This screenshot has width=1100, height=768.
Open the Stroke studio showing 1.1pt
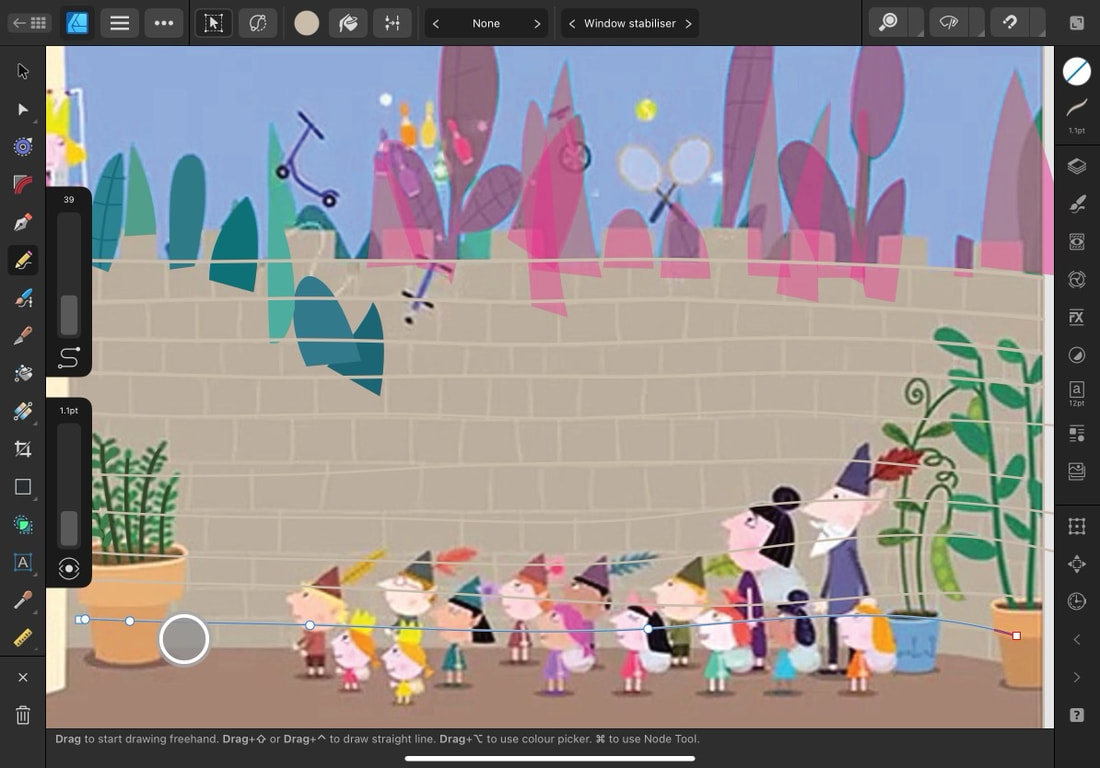[x=1077, y=114]
